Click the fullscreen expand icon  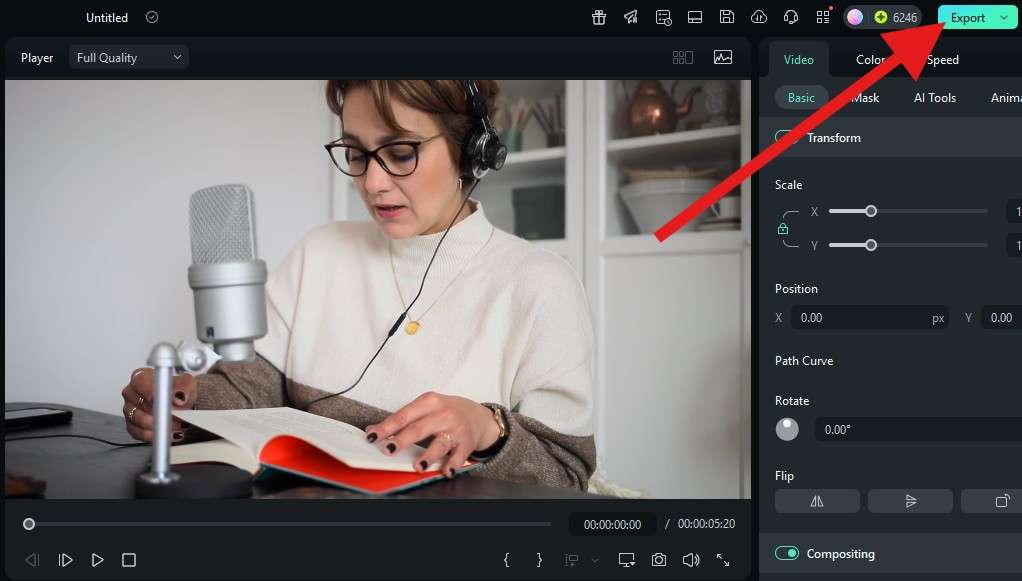(723, 560)
